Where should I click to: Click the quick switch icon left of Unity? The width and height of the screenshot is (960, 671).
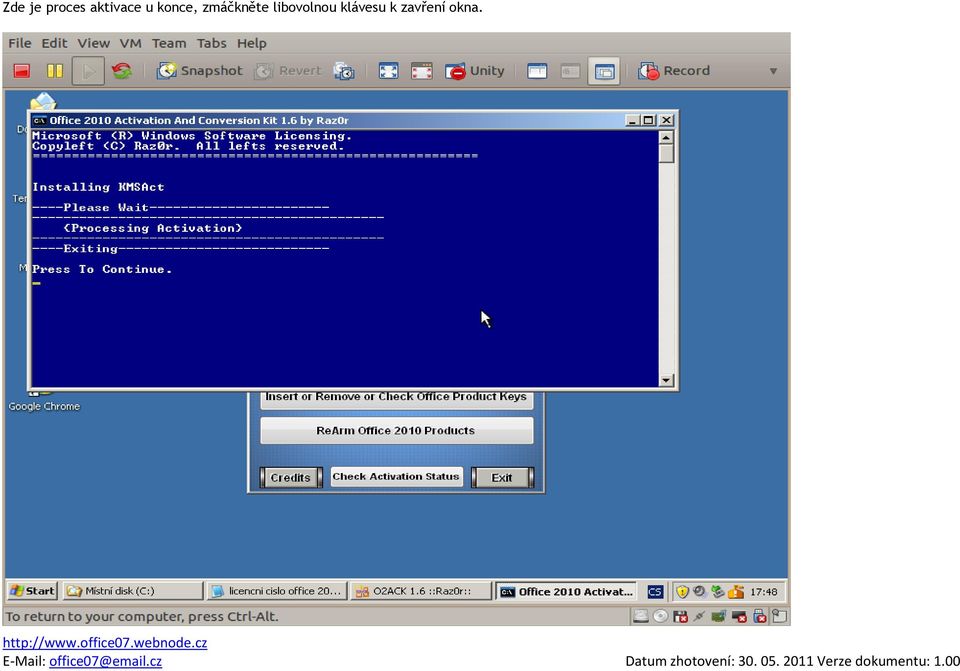pyautogui.click(x=422, y=71)
